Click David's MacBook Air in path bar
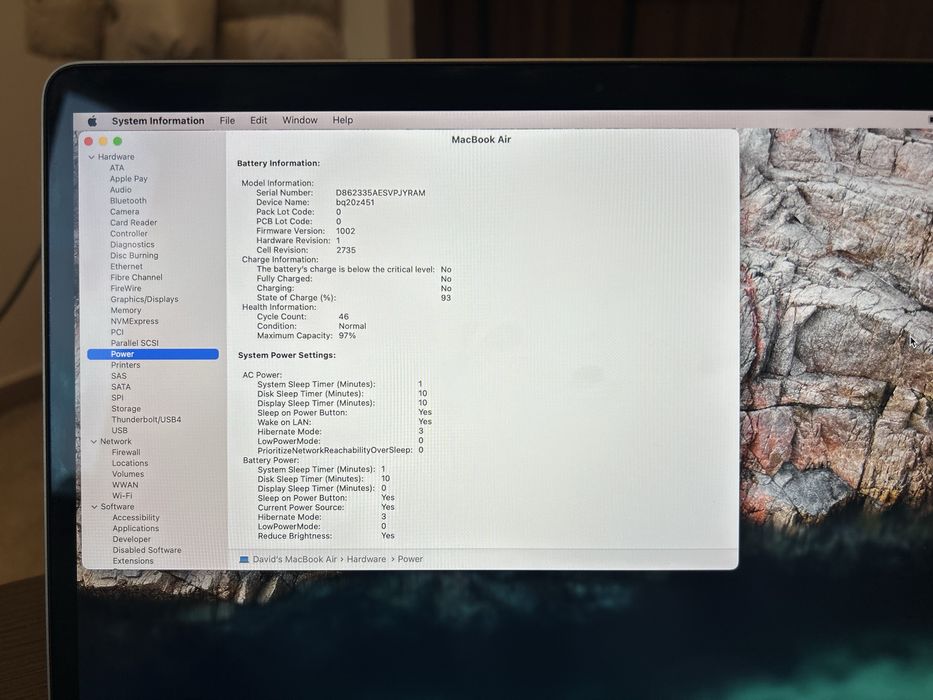Screen dimensions: 933x700 [295, 560]
